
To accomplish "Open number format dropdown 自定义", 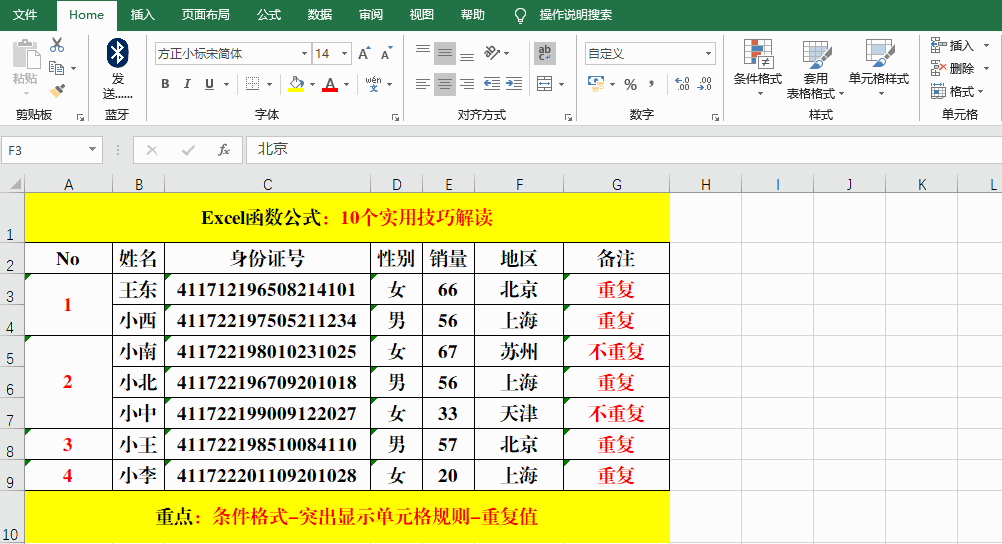I will click(708, 54).
